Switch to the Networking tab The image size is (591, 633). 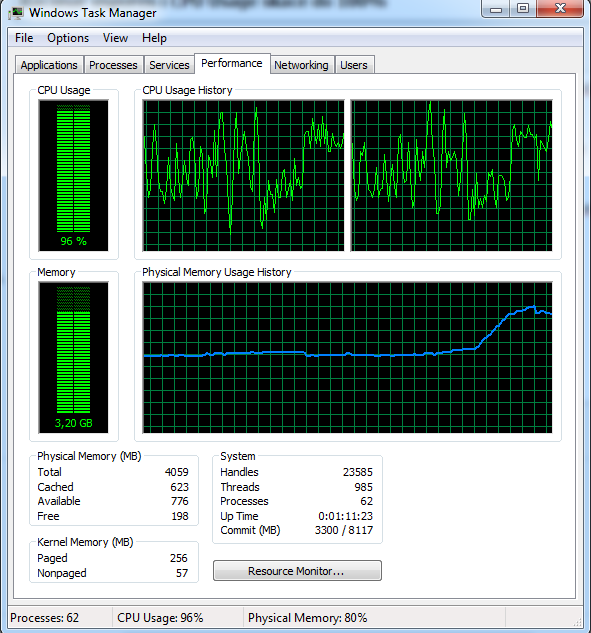coord(301,65)
